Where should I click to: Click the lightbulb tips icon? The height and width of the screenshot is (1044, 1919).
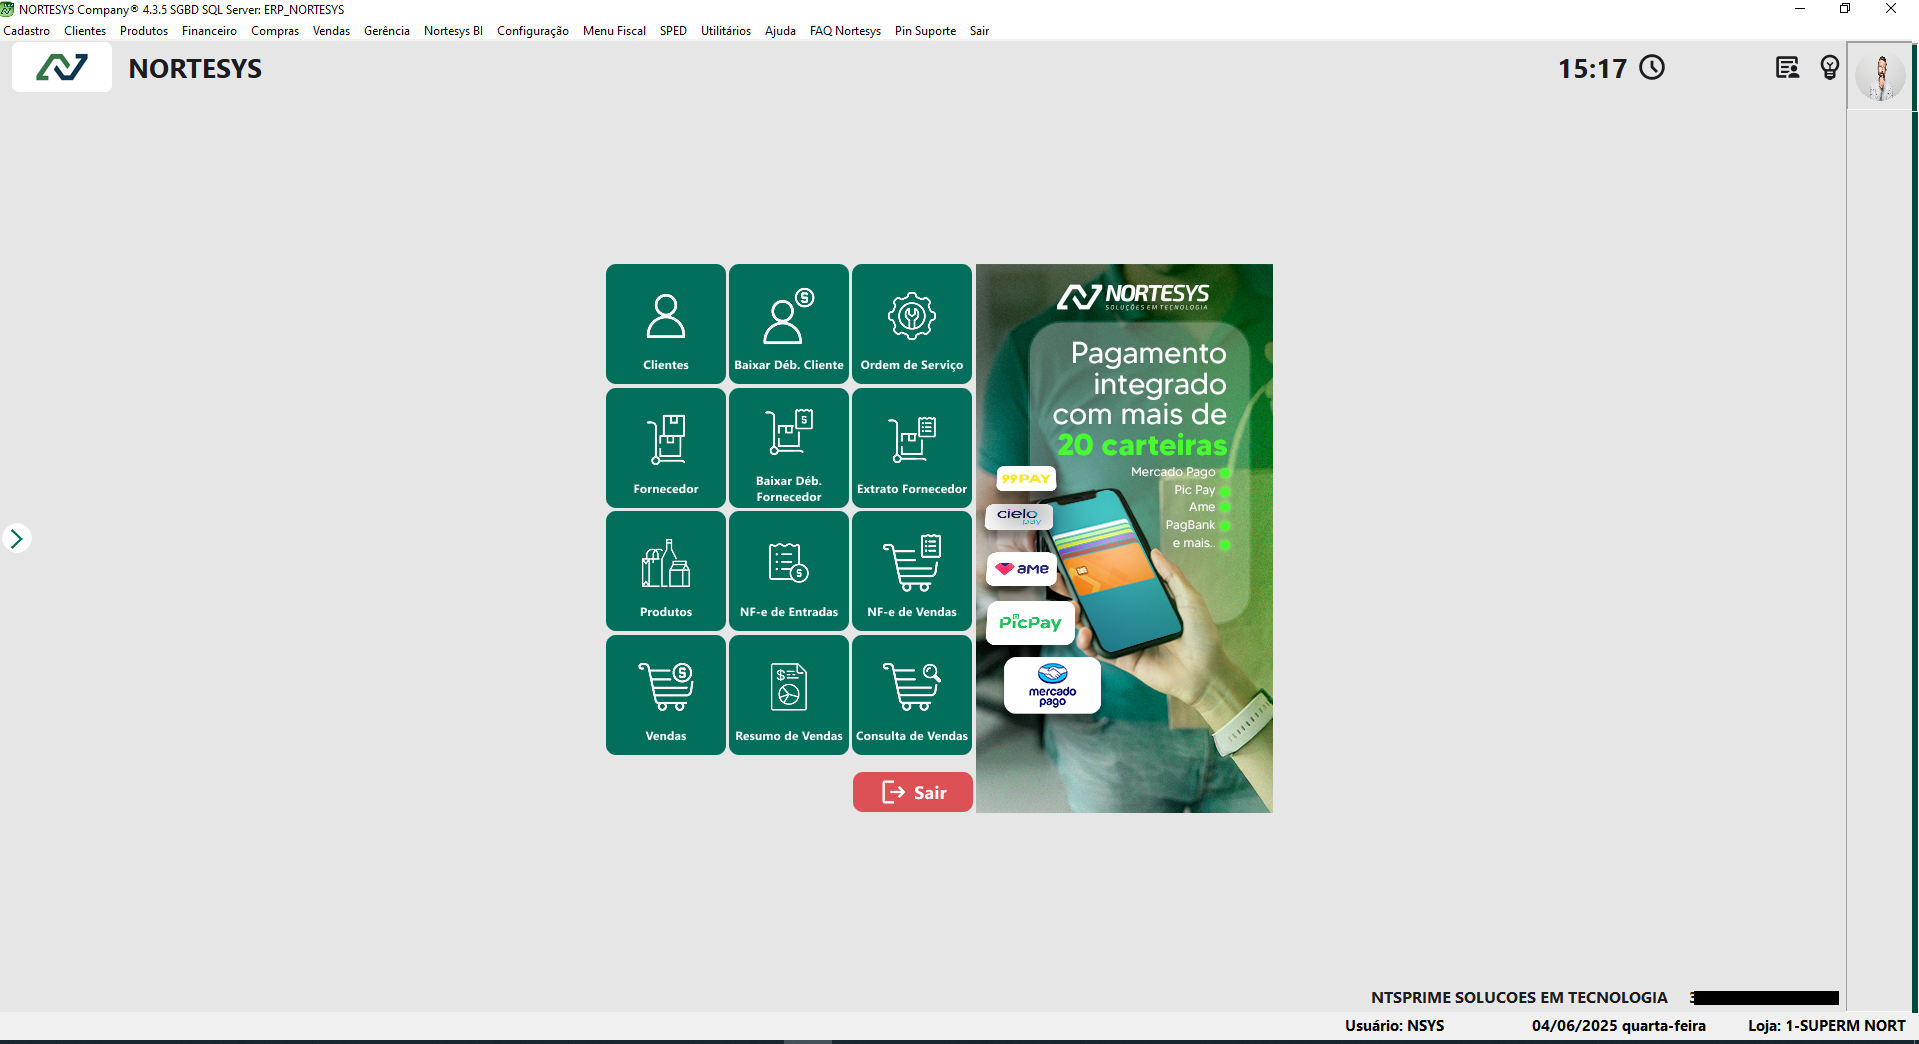1829,68
